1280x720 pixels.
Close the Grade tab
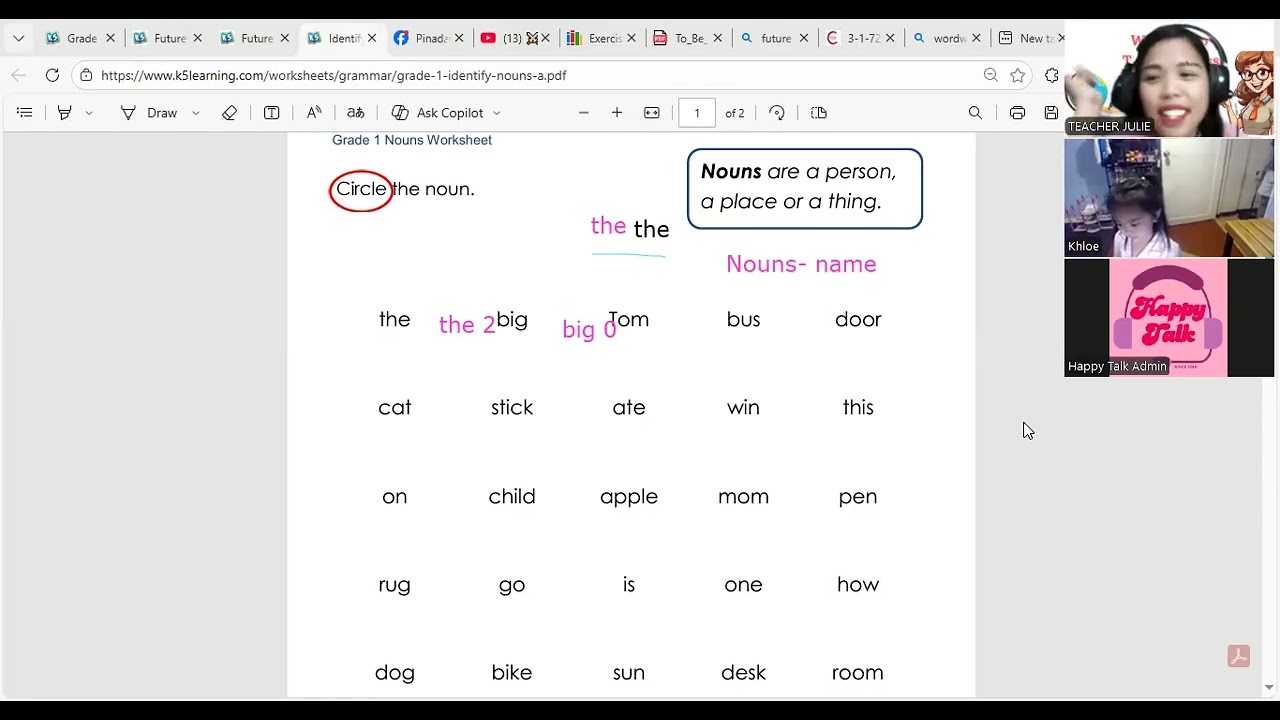click(x=110, y=38)
